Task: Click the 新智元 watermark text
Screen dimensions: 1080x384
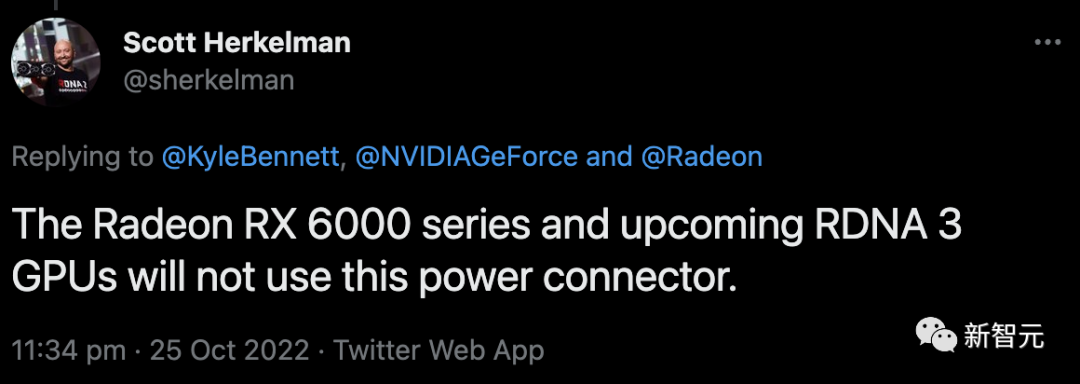Action: click(1004, 337)
